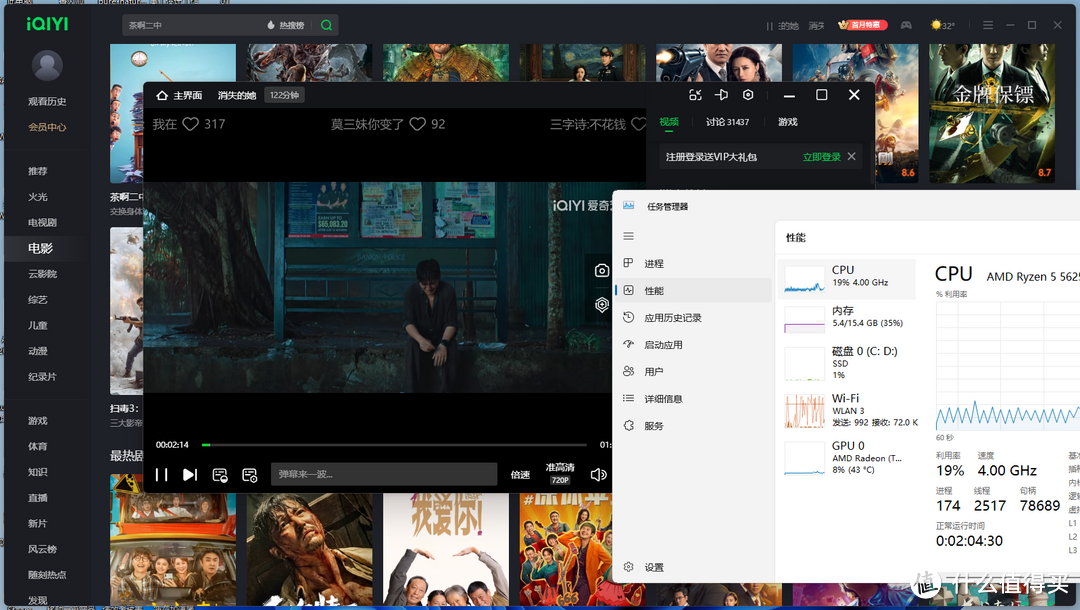Viewport: 1080px width, 610px height.
Task: Open the iQIYI hamburger main menu
Action: (988, 25)
